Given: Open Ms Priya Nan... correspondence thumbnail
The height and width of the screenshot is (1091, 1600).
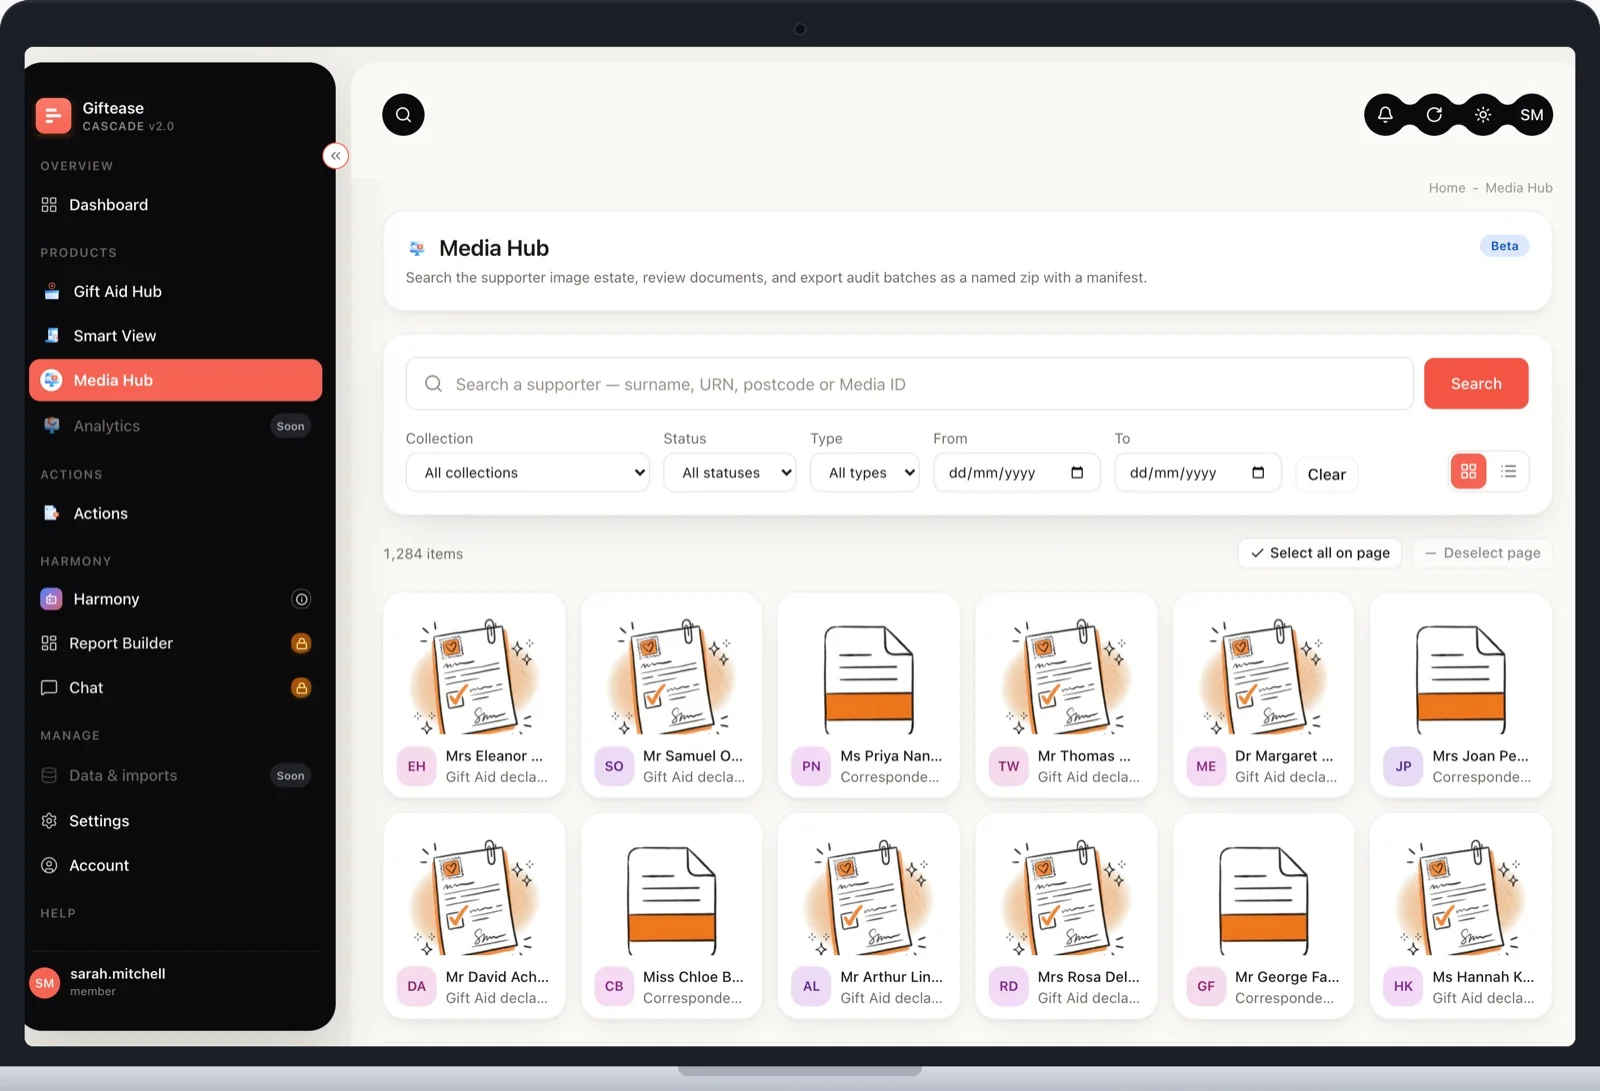Looking at the screenshot, I should [869, 678].
